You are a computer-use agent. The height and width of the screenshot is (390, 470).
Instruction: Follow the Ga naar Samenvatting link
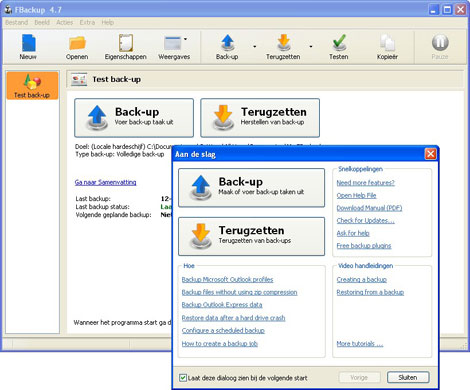click(x=105, y=182)
